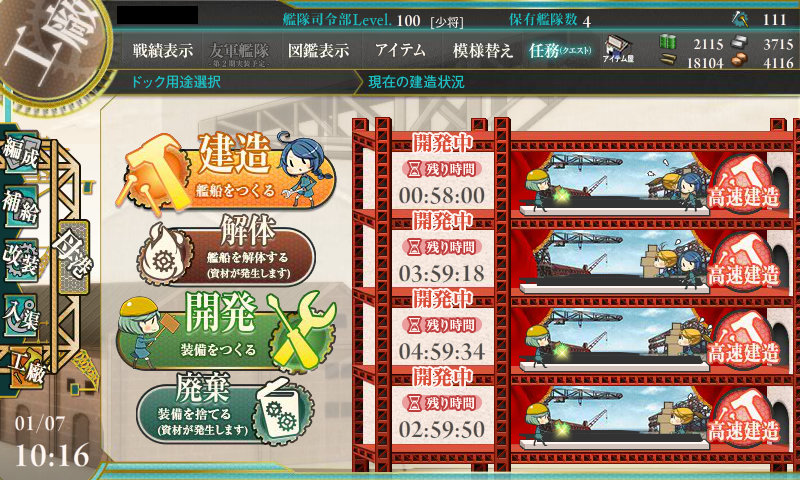Open the 戦績表示 records menu
800x480 pixels.
(x=163, y=50)
